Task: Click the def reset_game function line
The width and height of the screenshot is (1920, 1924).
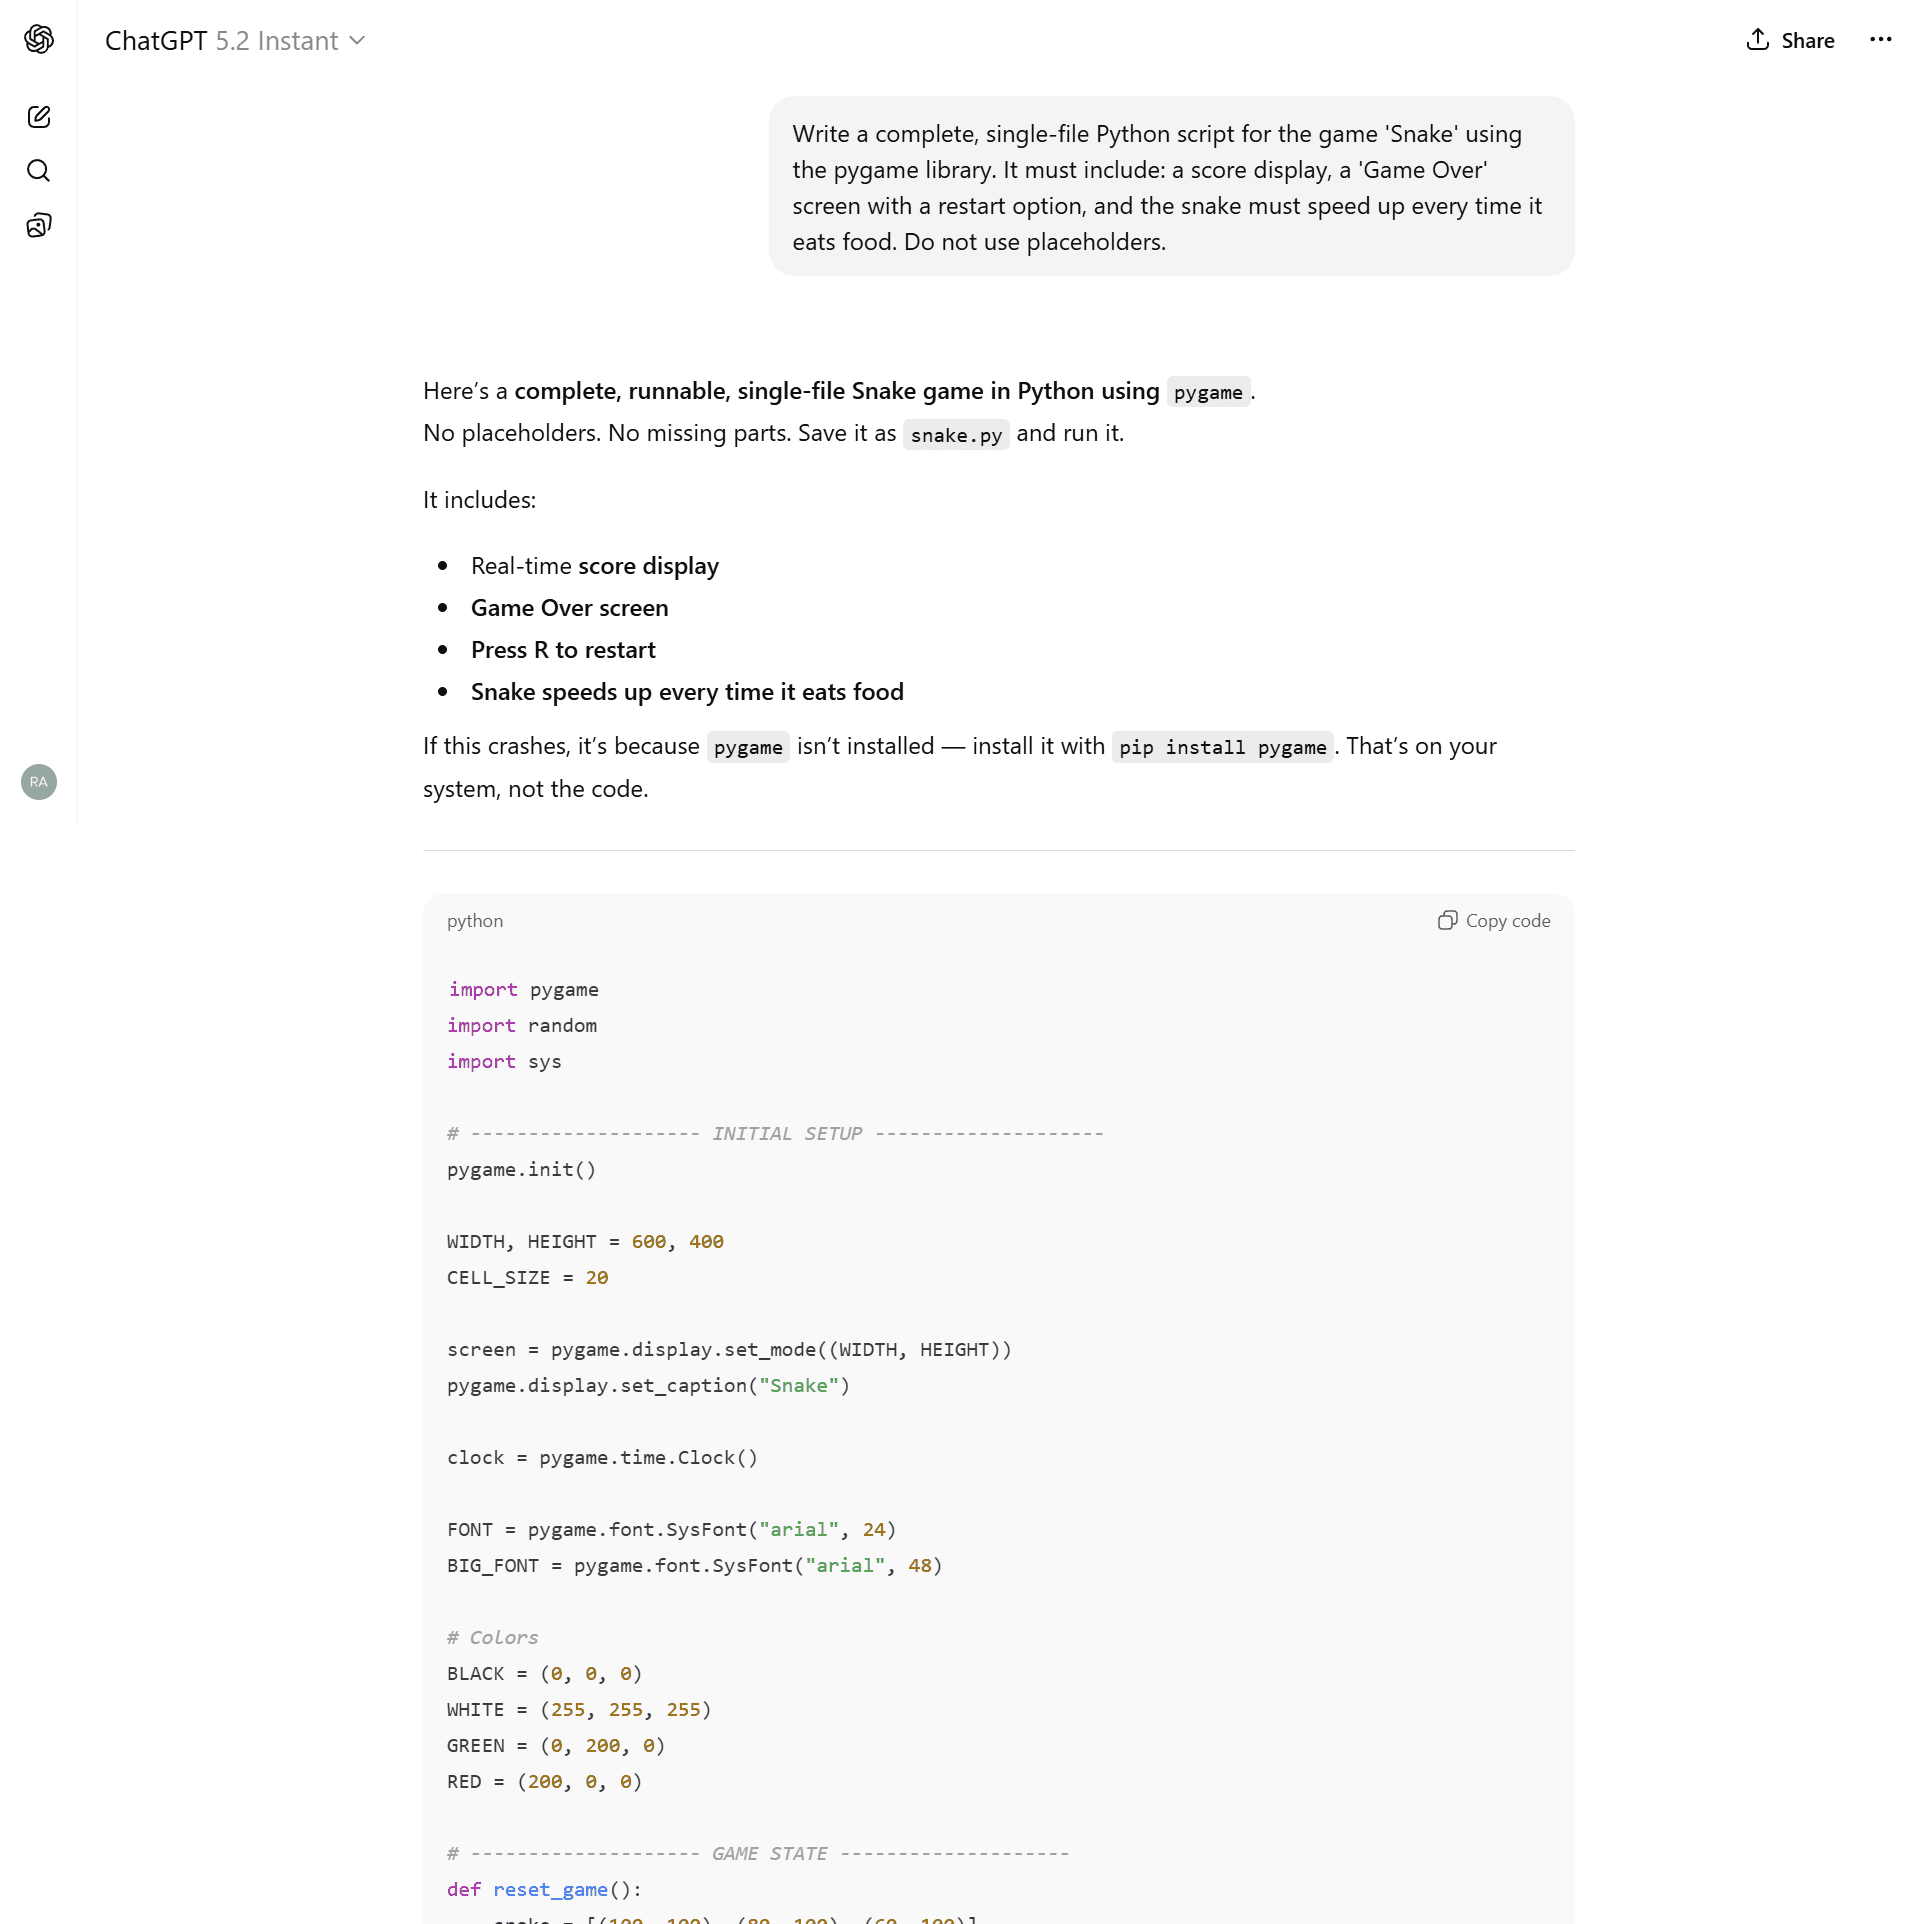Action: pos(544,1889)
